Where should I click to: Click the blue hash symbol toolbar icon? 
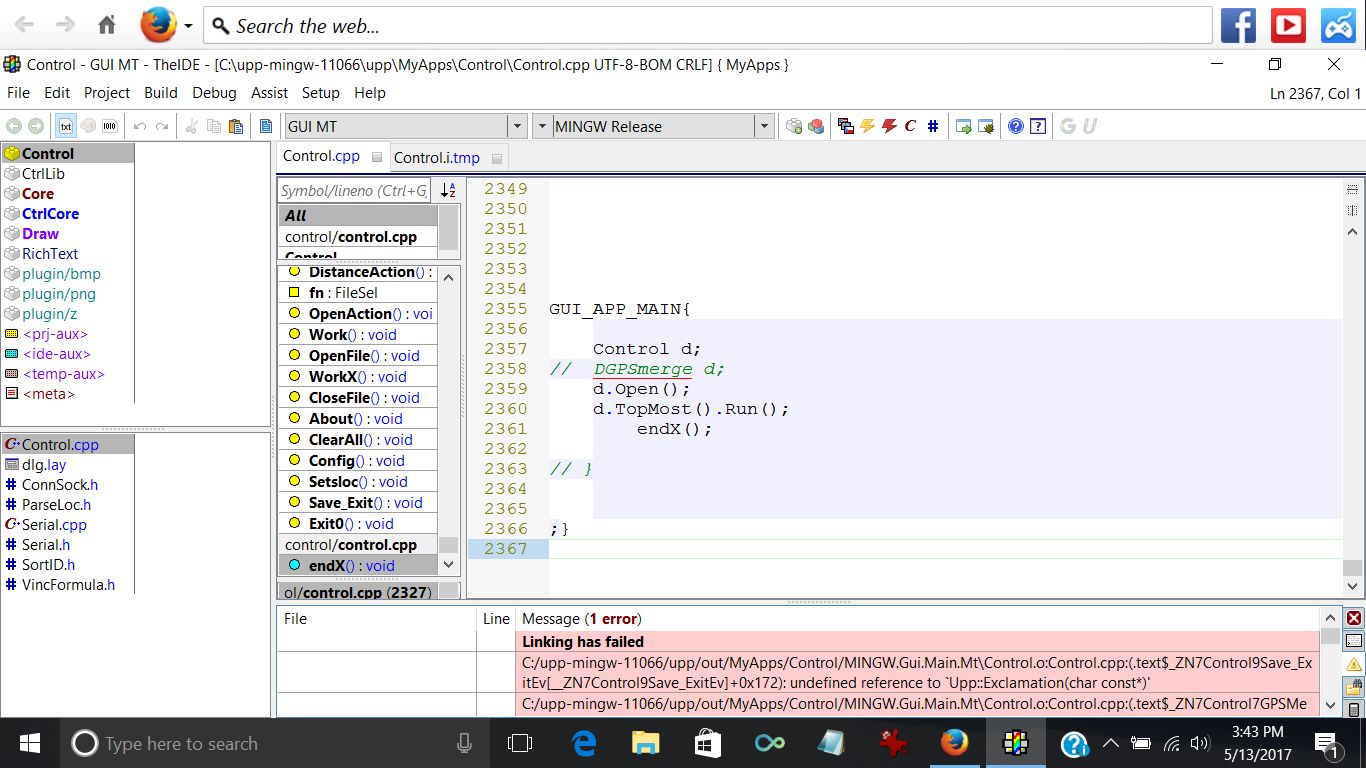coord(932,126)
